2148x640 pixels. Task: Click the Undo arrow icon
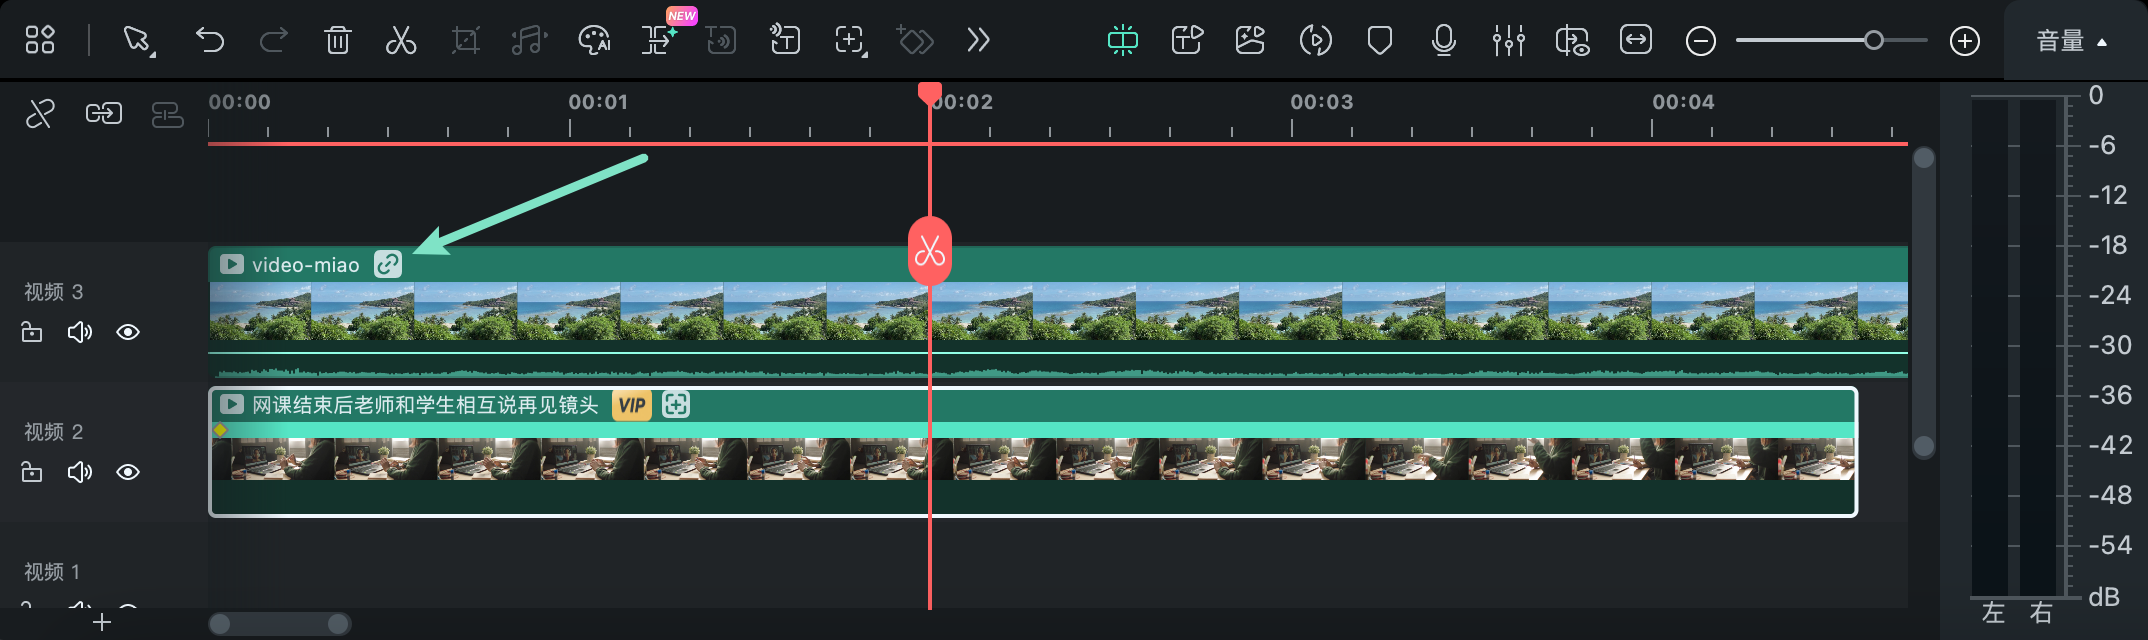tap(209, 40)
